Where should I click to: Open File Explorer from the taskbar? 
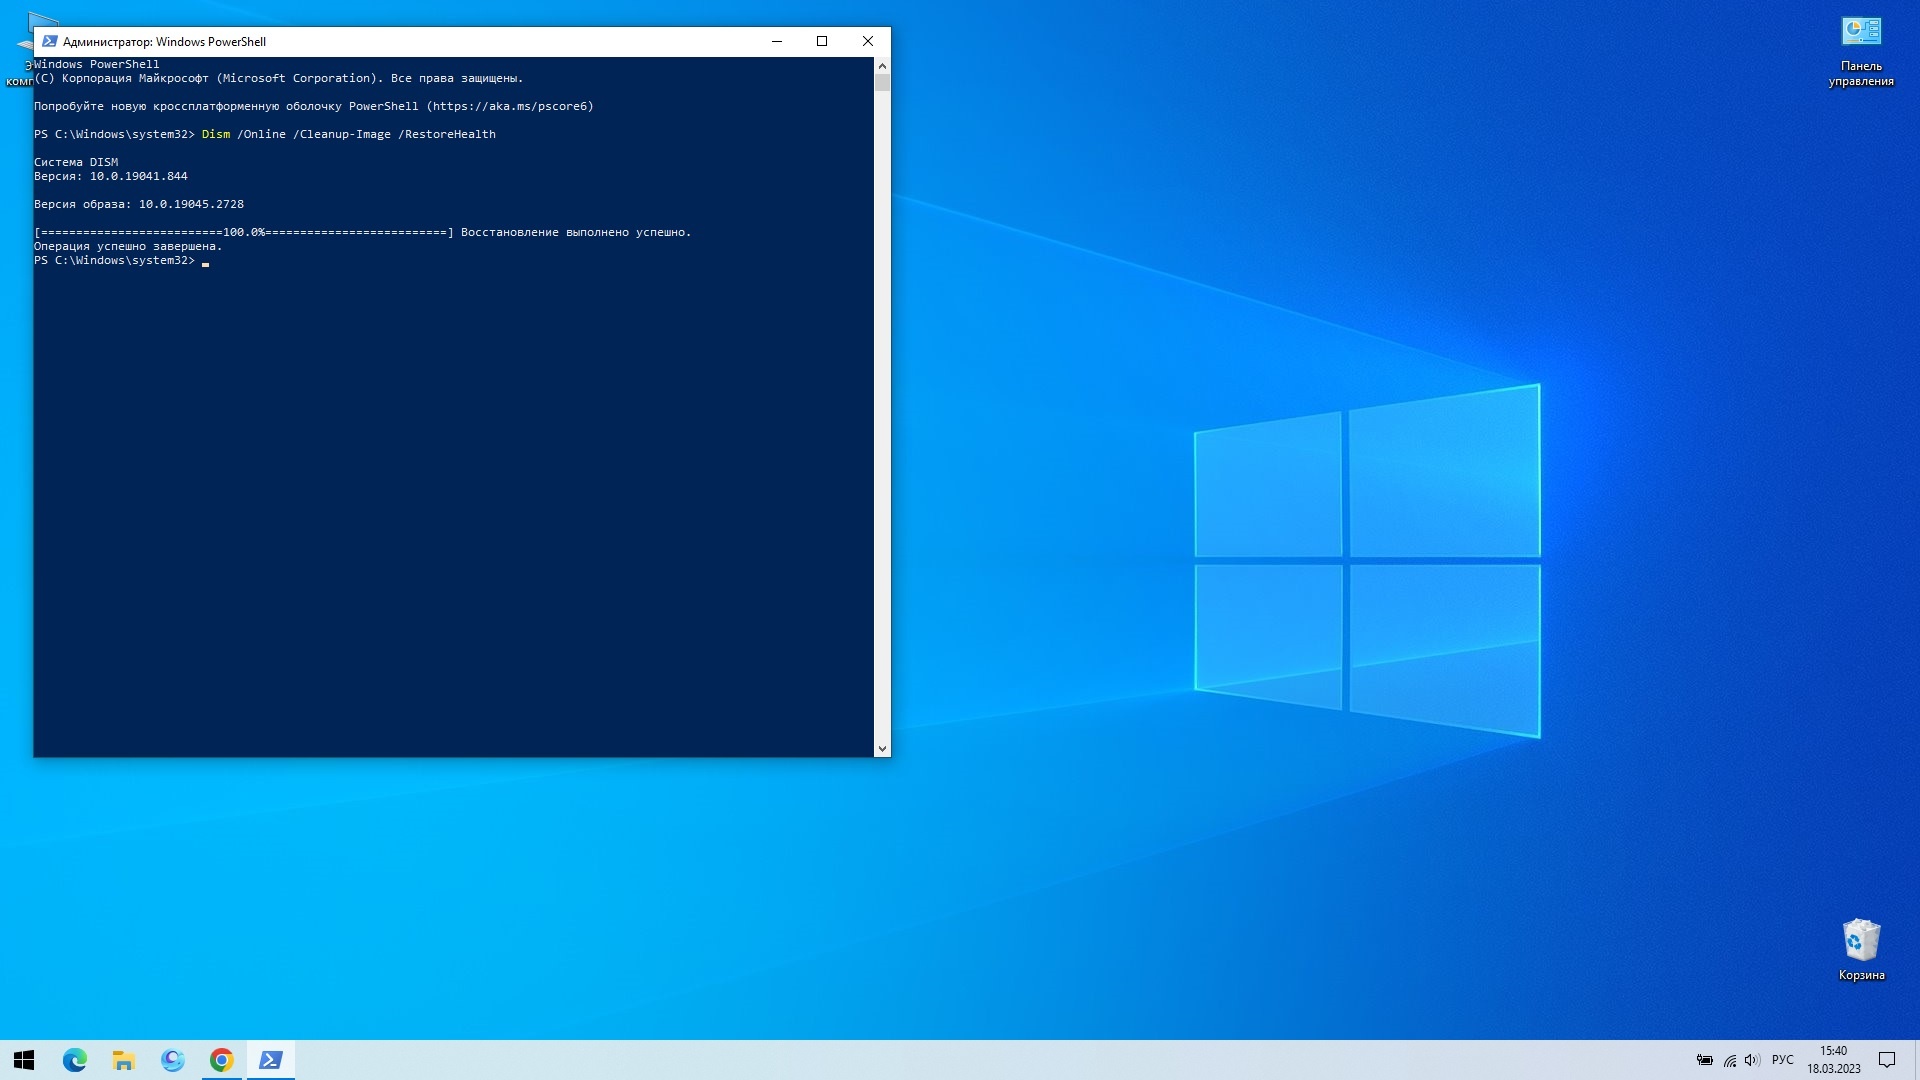click(x=124, y=1060)
